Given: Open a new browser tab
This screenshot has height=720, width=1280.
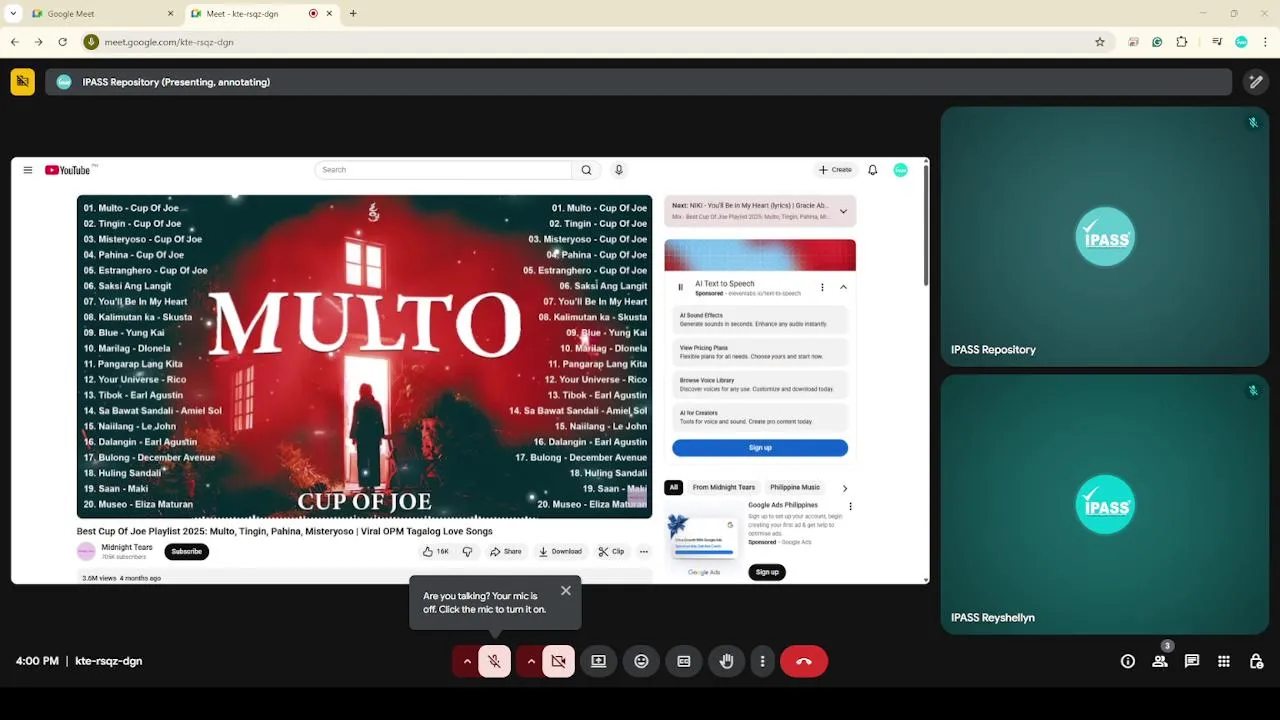Looking at the screenshot, I should 353,14.
